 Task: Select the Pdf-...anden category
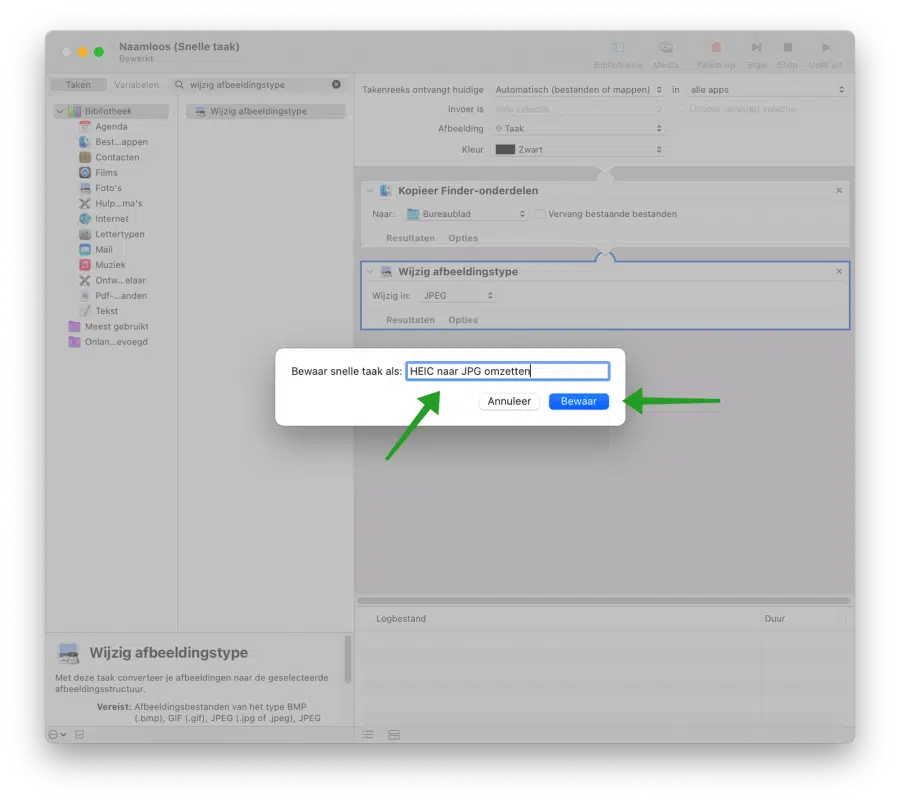[x=121, y=296]
